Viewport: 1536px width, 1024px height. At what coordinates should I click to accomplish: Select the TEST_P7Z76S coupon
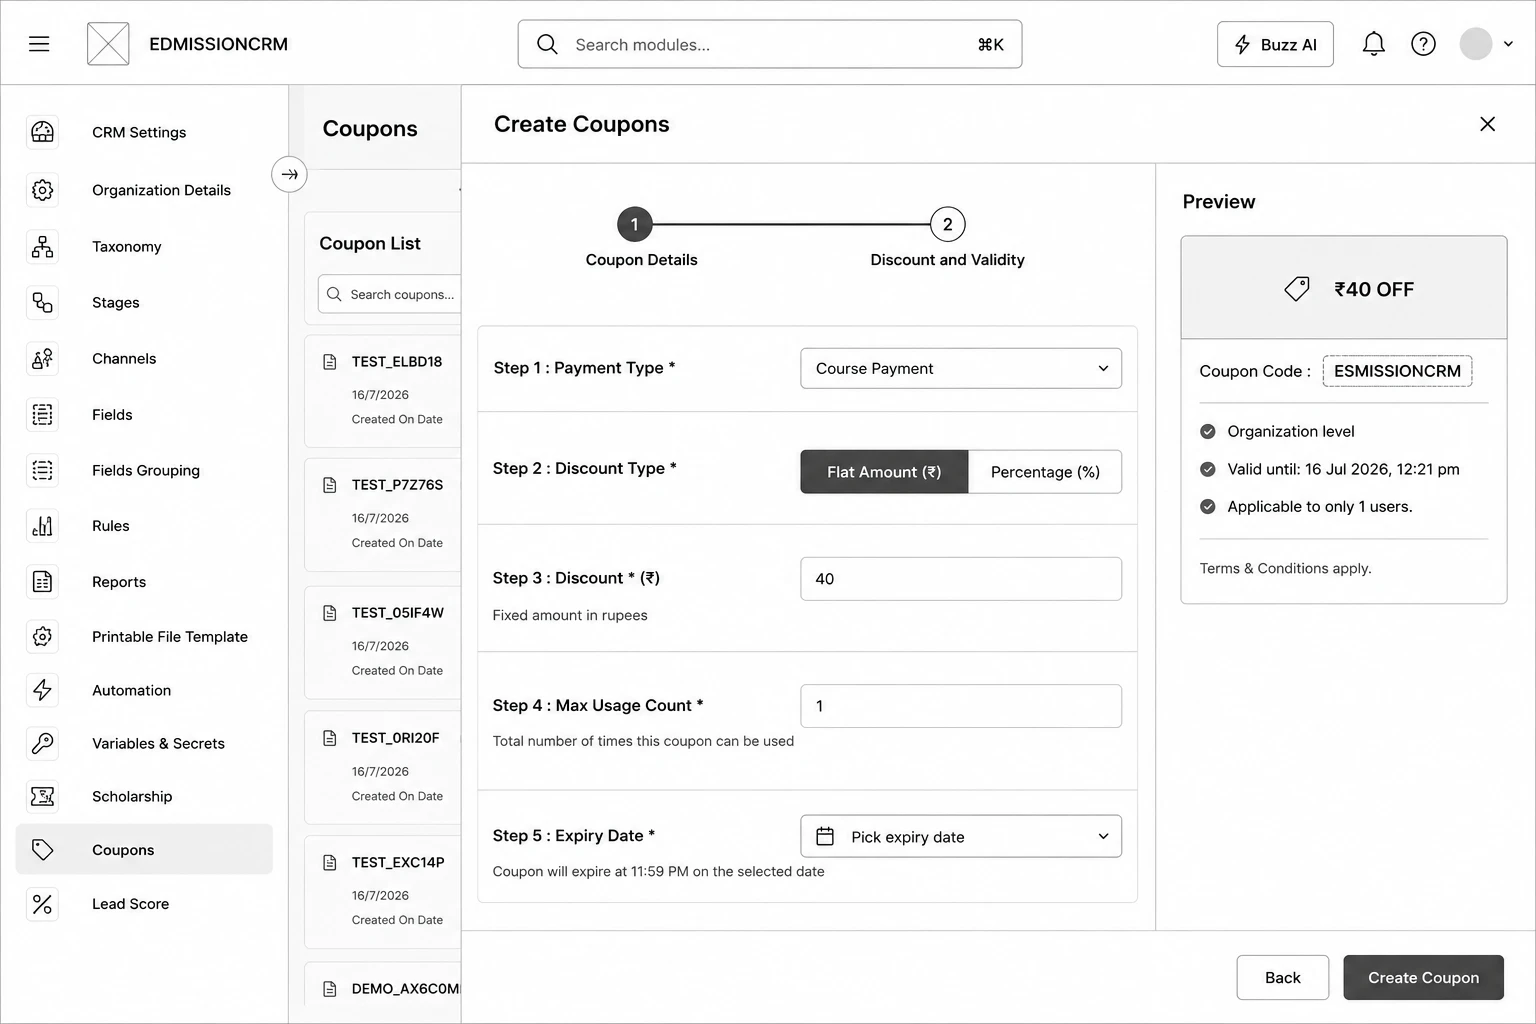[383, 514]
